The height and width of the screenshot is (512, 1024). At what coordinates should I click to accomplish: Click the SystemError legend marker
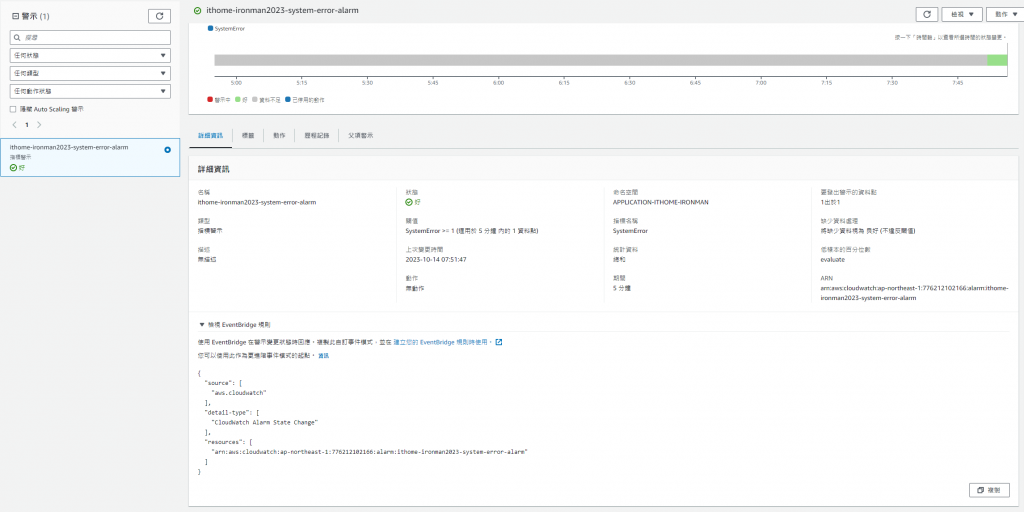tap(210, 29)
